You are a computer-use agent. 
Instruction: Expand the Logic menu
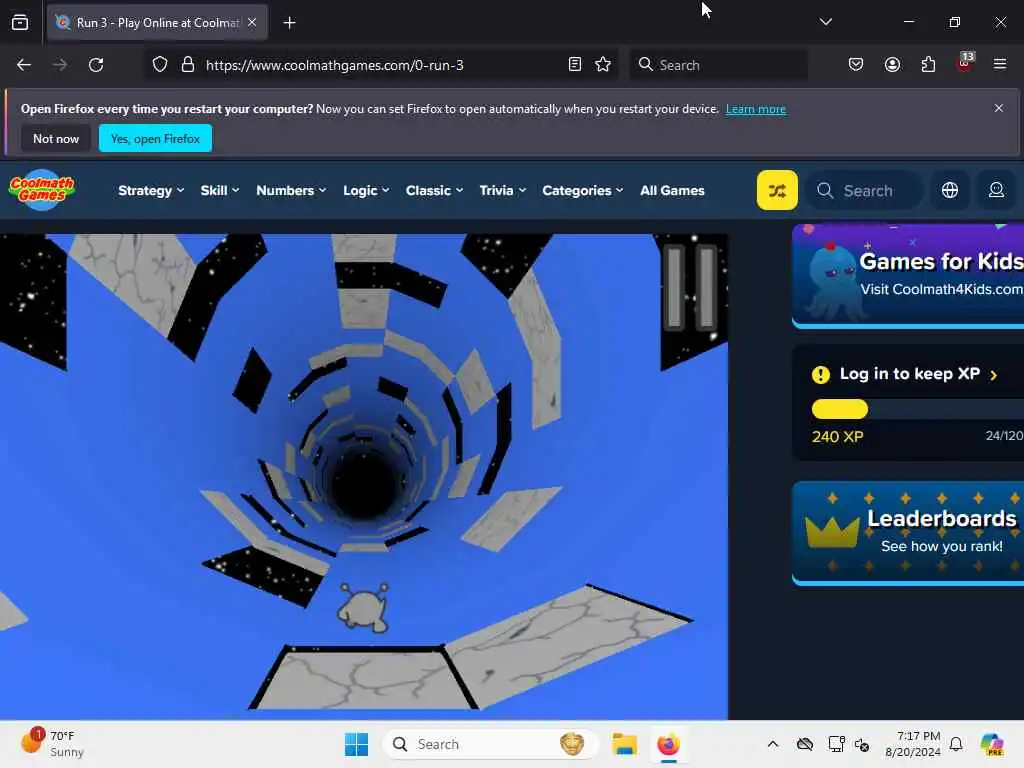366,190
